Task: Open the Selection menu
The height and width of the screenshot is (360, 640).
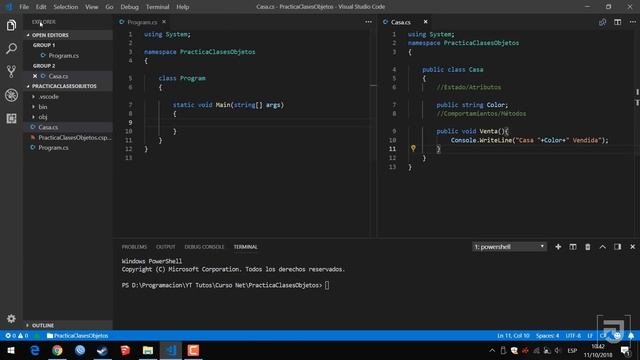Action: 65,7
